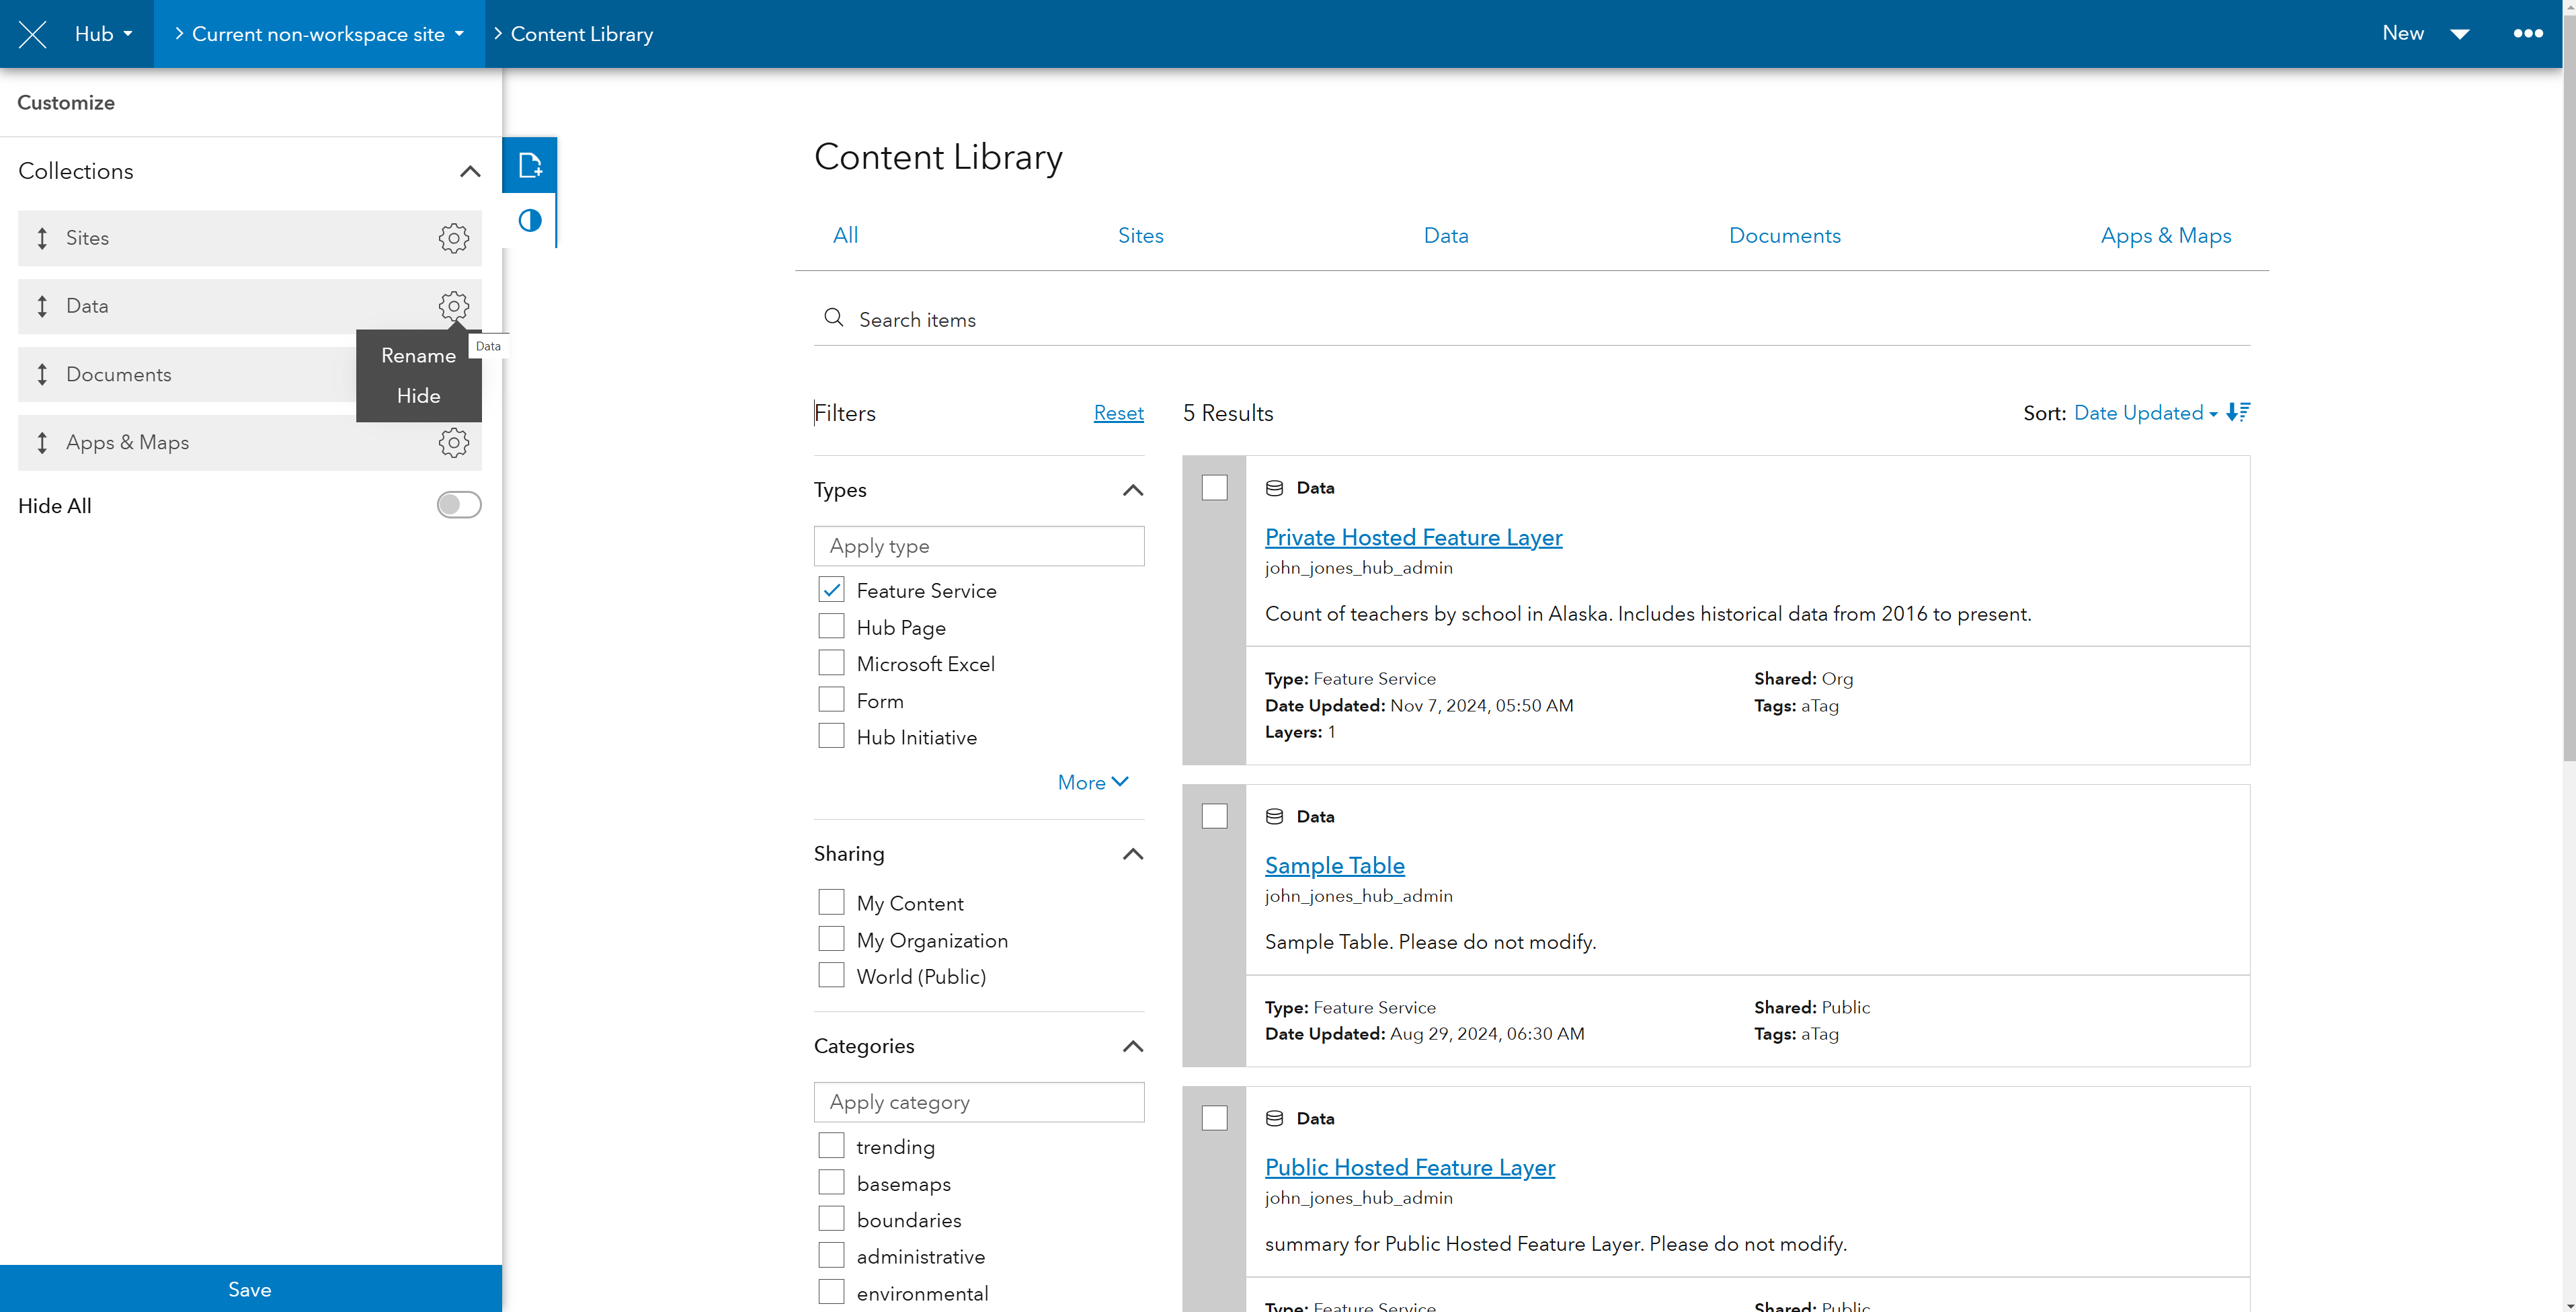Close the customize panel with X icon

pyautogui.click(x=33, y=34)
